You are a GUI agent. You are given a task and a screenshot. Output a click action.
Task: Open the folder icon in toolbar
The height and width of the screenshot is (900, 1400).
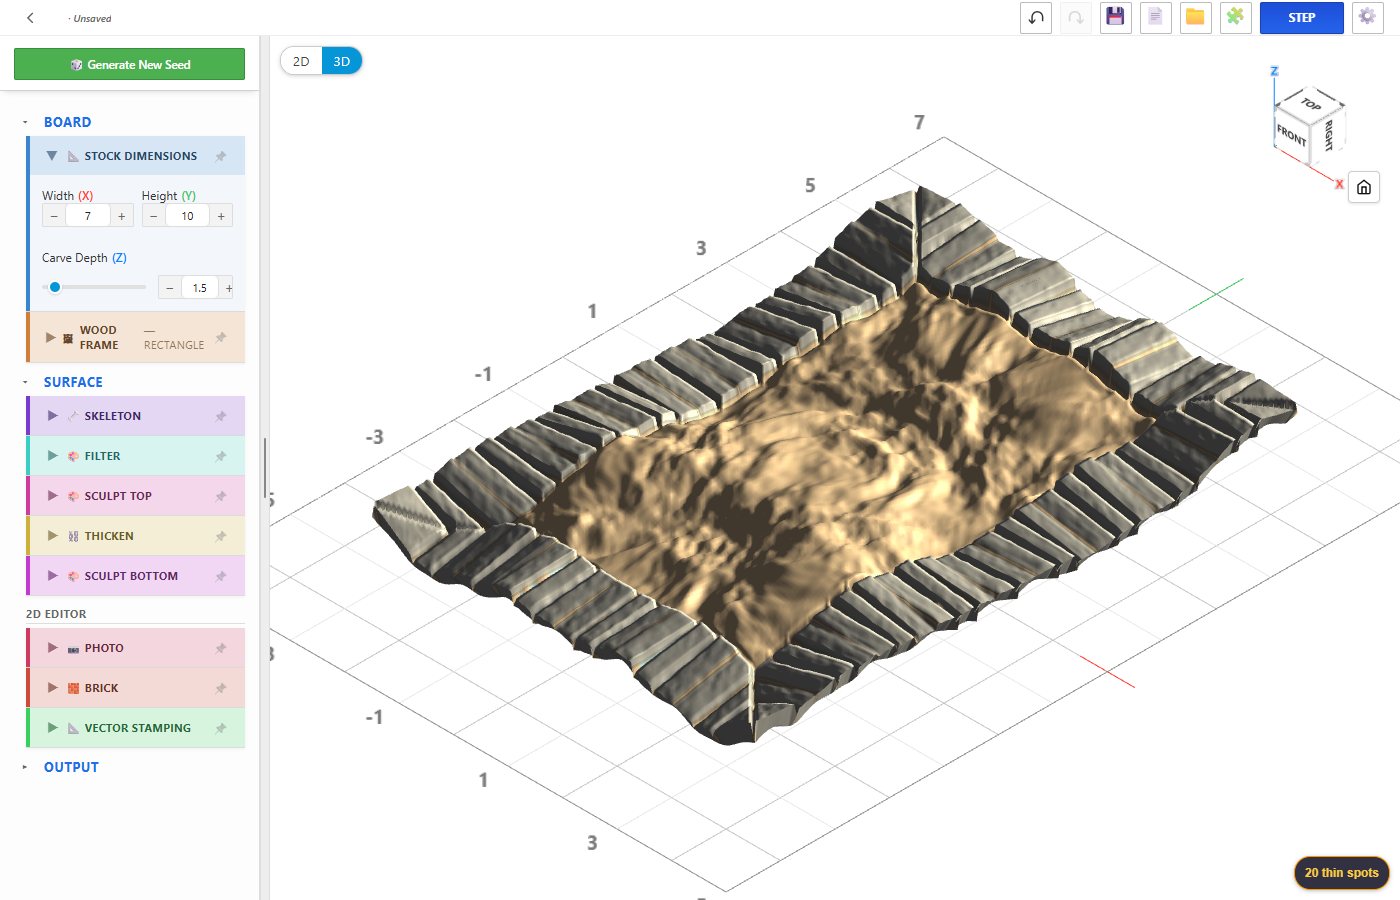click(x=1196, y=18)
